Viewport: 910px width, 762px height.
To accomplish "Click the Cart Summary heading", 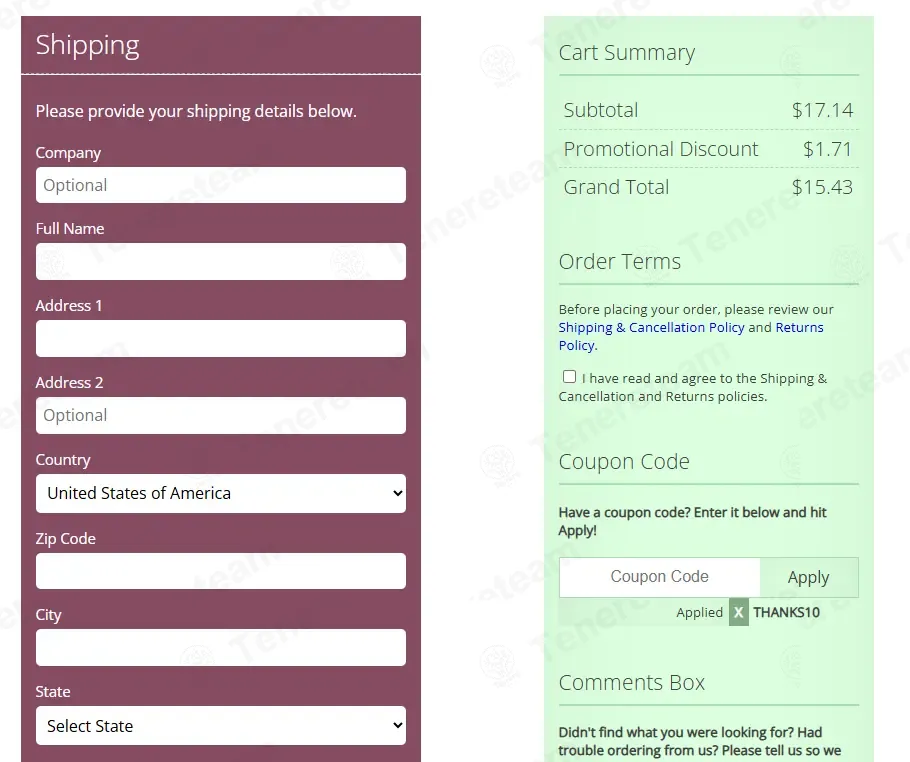I will point(627,53).
